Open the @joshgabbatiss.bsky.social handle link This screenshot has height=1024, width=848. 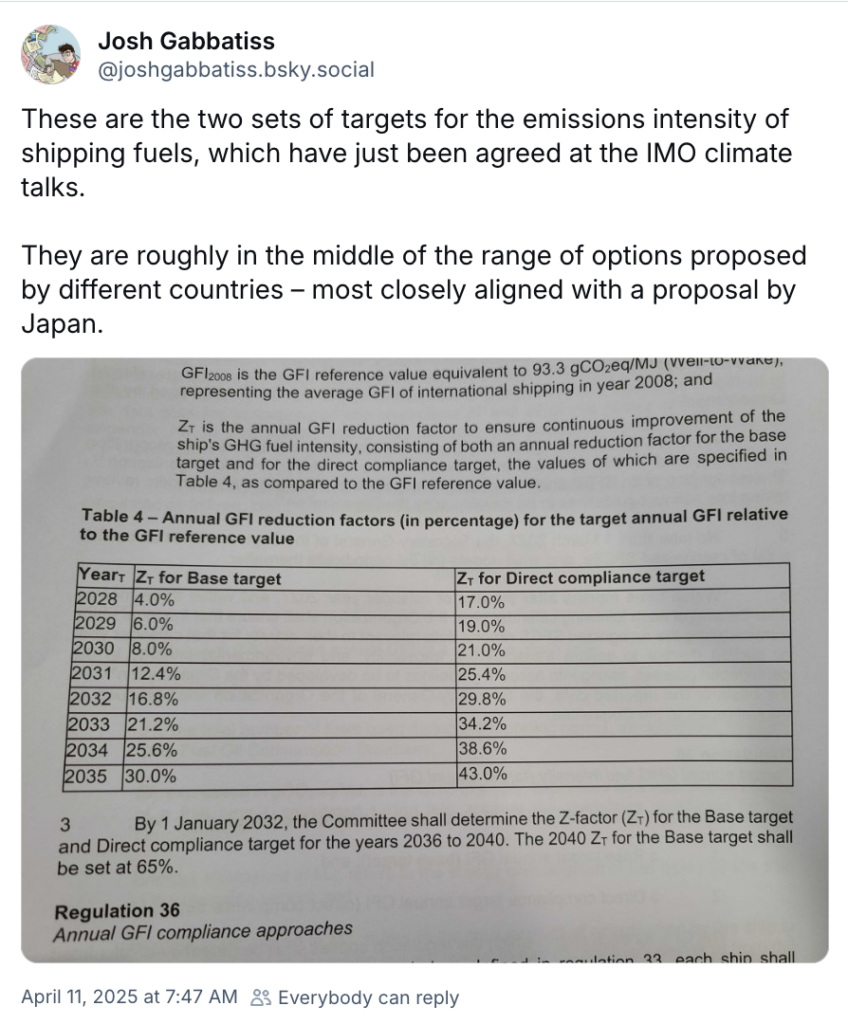236,70
